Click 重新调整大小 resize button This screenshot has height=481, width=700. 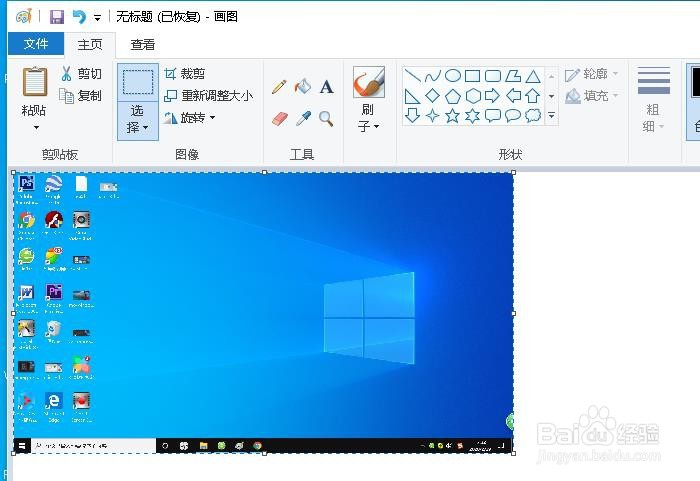[208, 96]
